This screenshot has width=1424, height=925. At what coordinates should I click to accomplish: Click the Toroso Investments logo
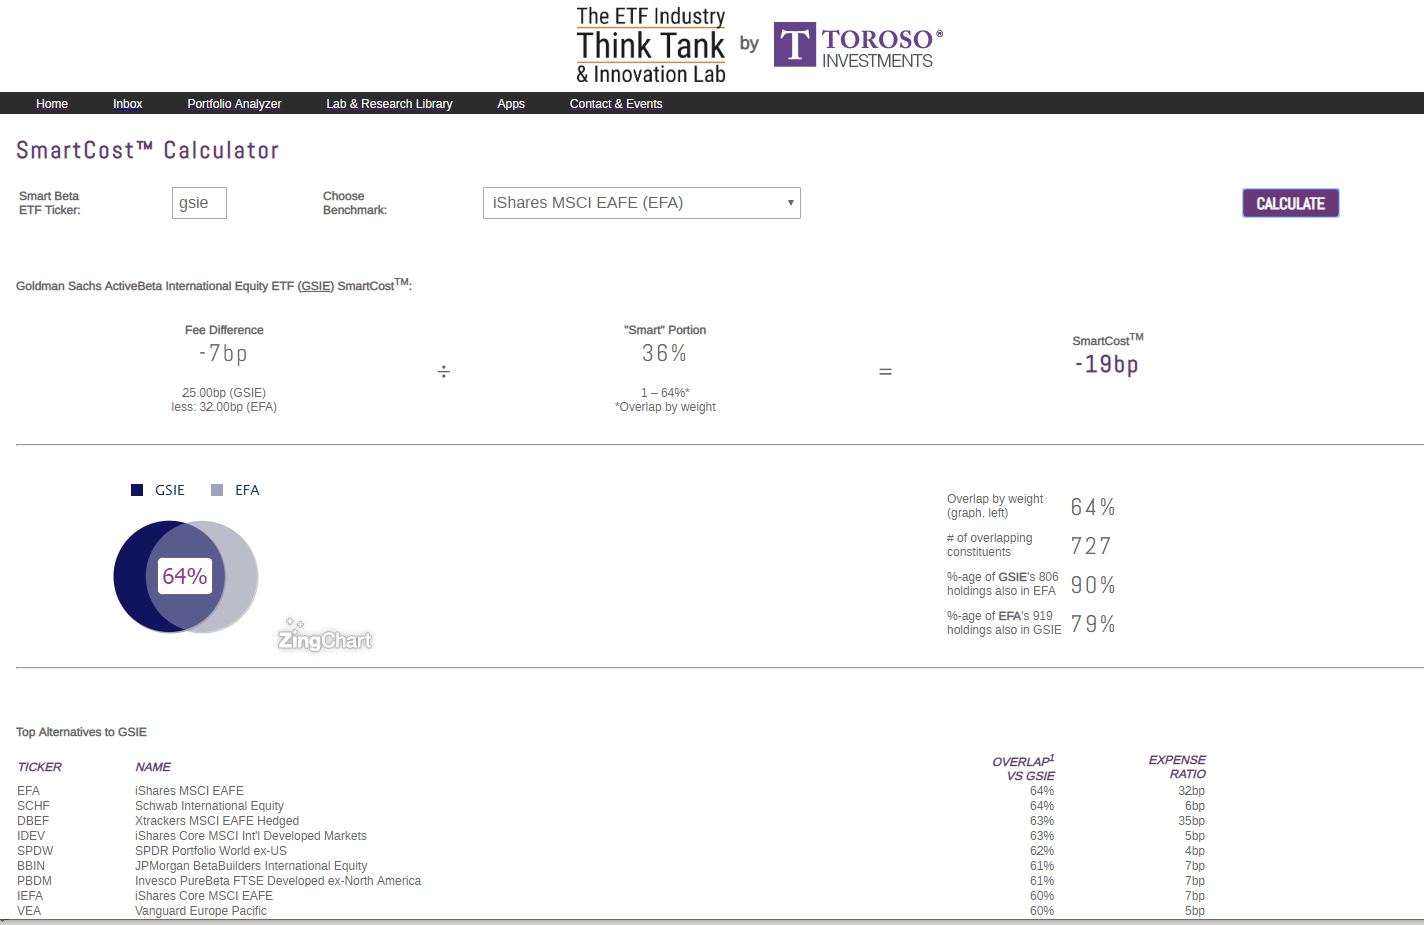[858, 45]
